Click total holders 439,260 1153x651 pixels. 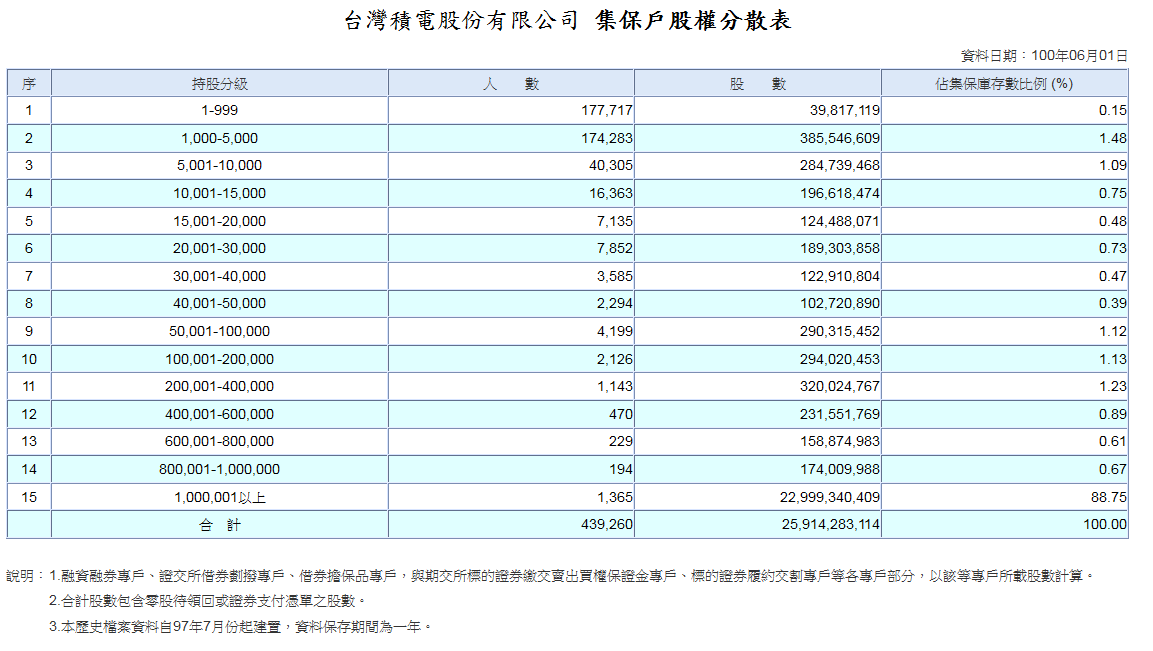click(607, 525)
